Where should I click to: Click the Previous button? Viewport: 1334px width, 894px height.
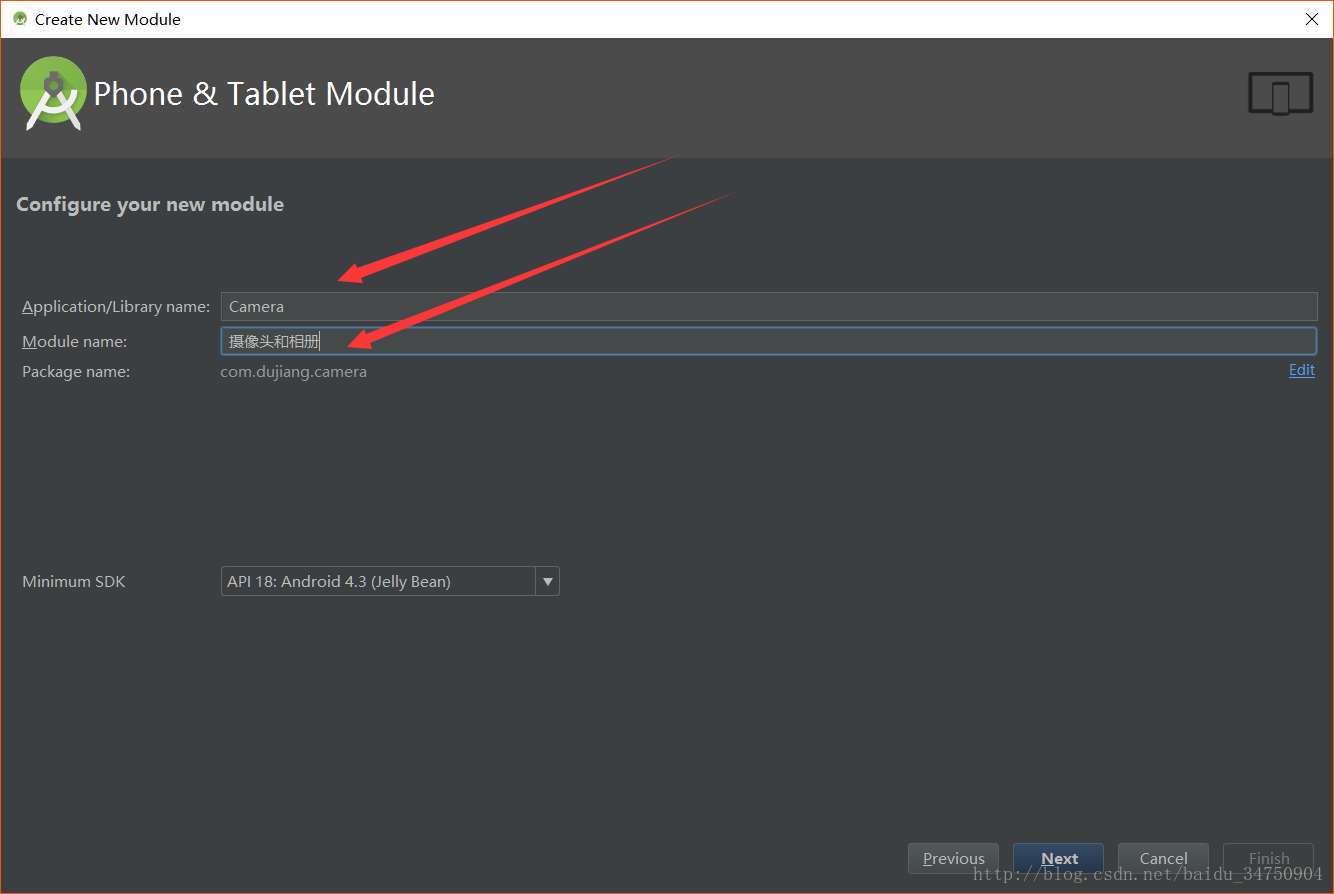953,858
